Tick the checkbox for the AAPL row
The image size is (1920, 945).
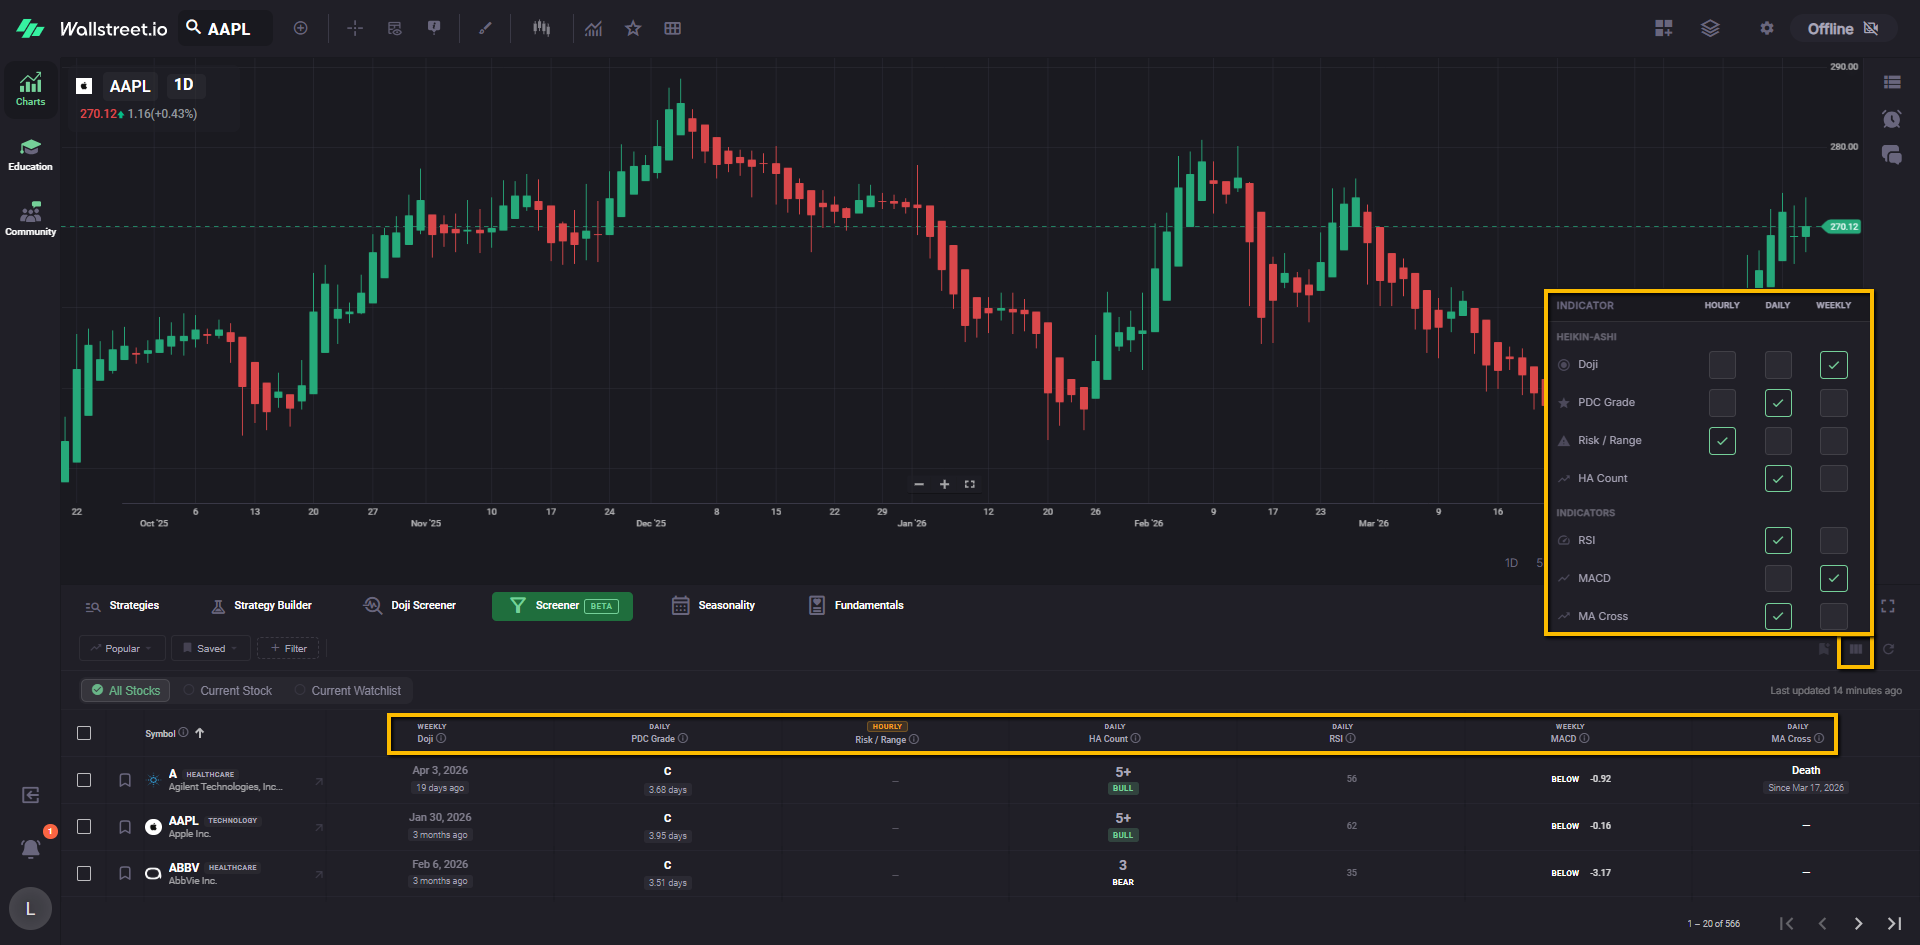tap(84, 826)
